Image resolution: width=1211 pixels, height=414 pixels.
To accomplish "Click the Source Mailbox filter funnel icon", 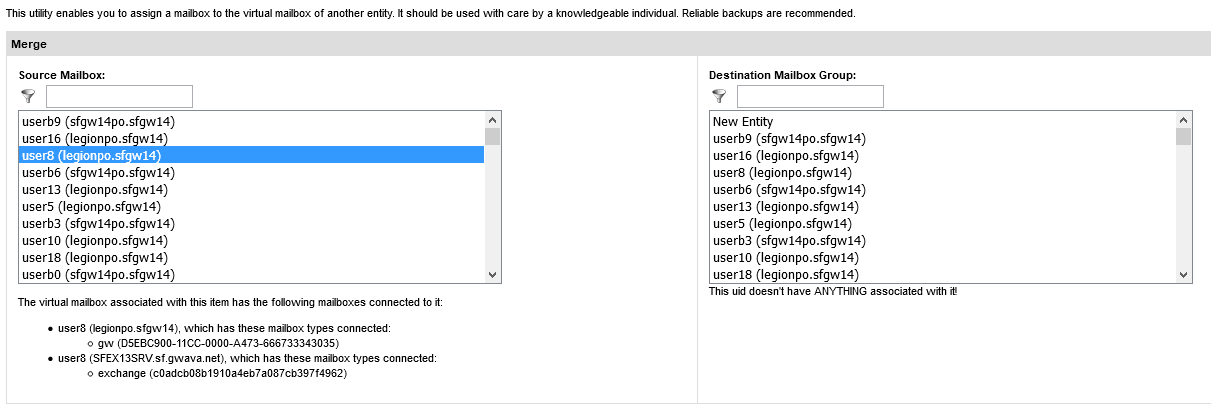I will 28,96.
